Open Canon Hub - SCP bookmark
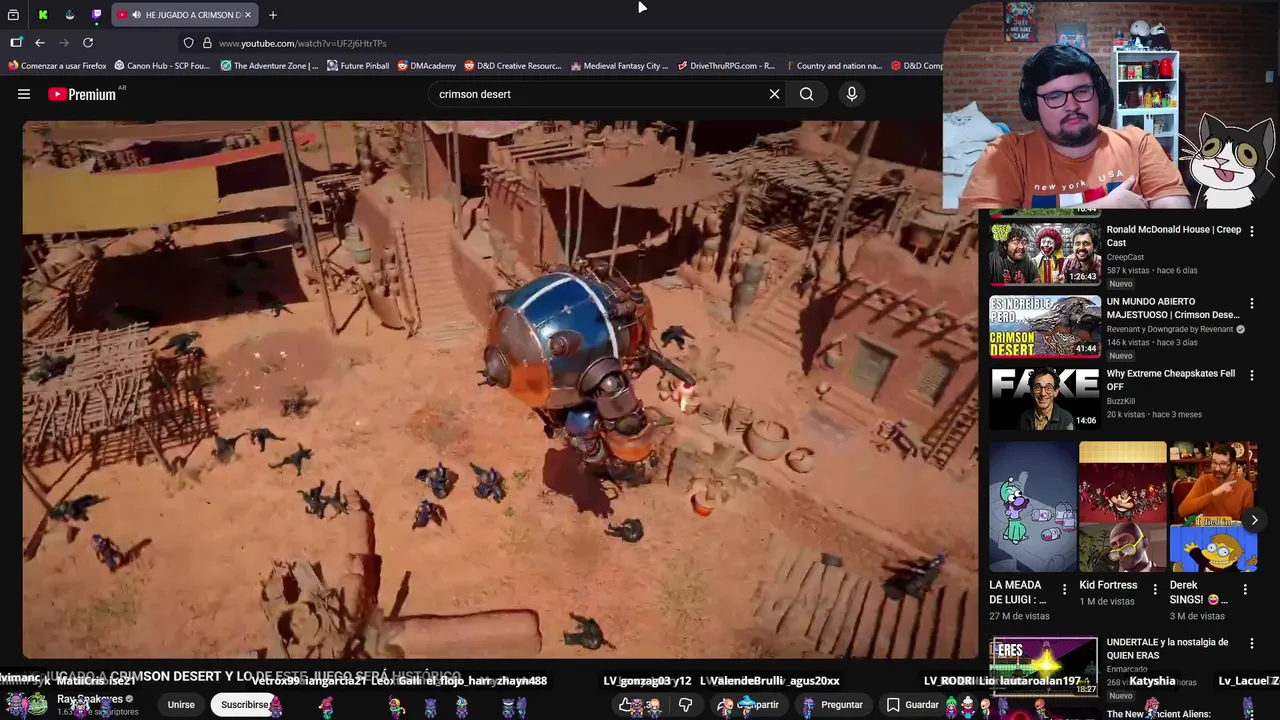Image resolution: width=1280 pixels, height=720 pixels. pos(162,66)
